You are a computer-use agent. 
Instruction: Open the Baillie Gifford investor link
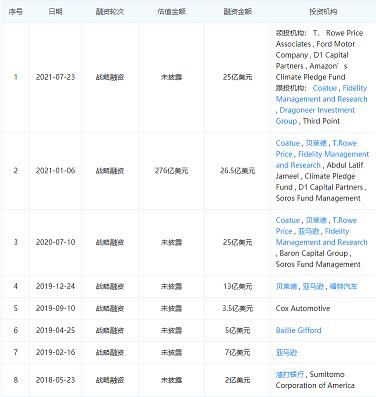coord(299,330)
